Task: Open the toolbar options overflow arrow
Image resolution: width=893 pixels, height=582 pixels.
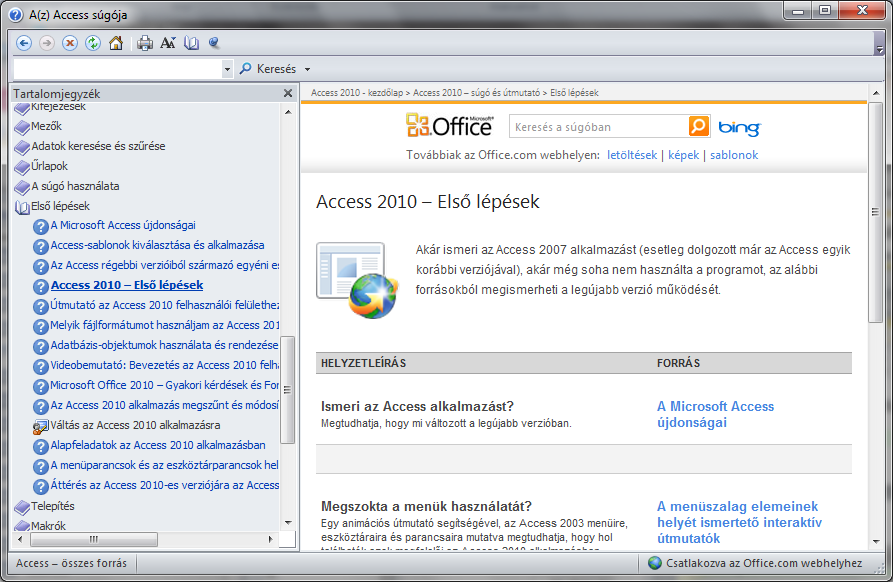Action: [x=879, y=50]
